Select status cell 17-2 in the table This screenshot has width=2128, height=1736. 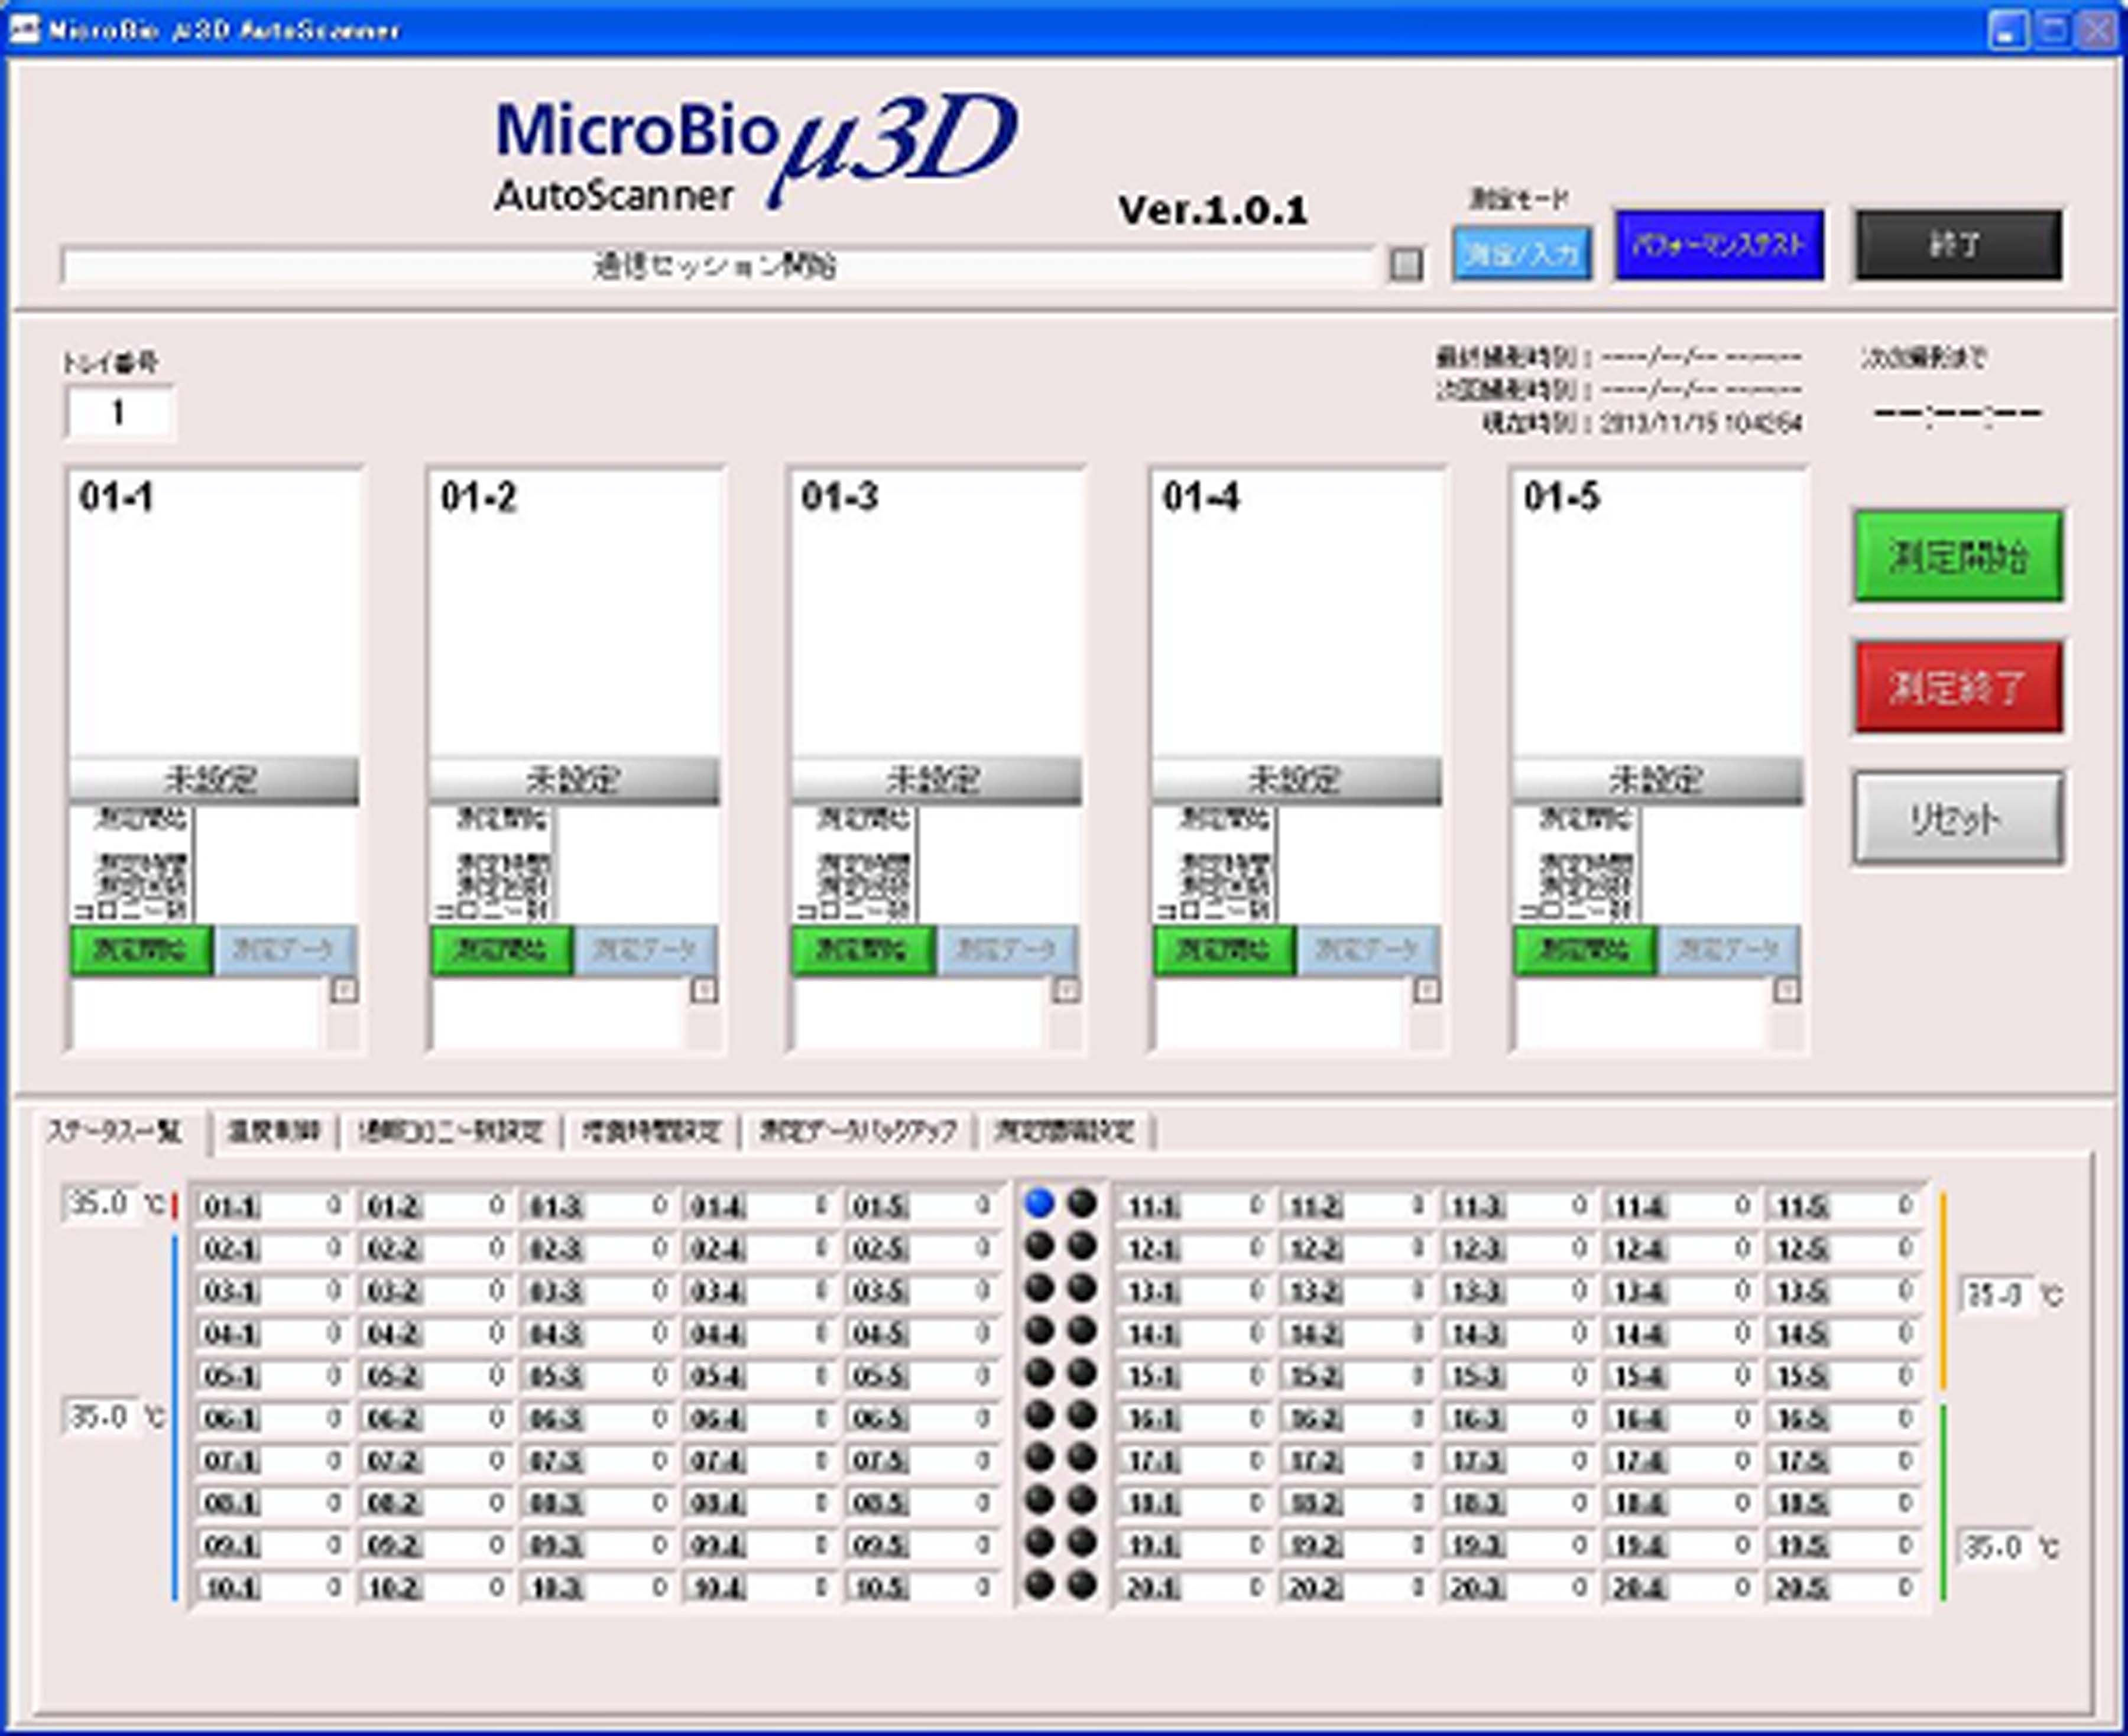(x=1356, y=1461)
